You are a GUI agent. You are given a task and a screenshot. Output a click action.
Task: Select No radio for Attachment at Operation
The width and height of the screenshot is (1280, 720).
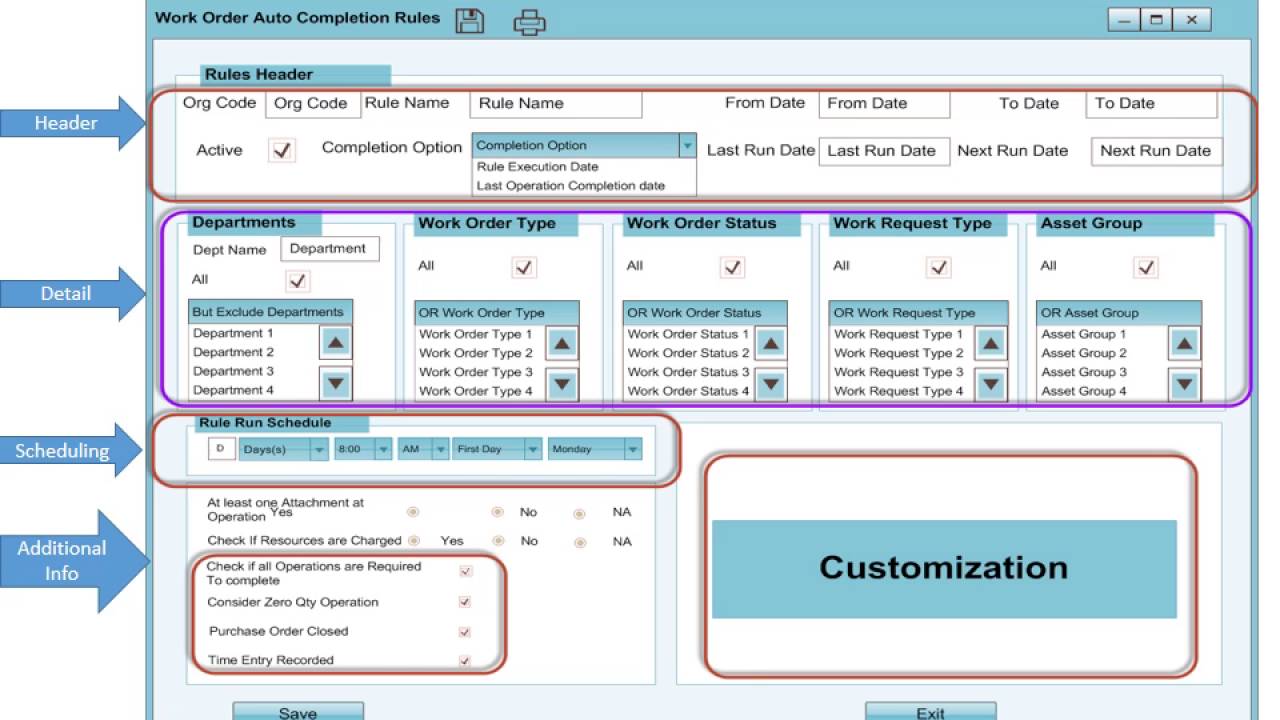(x=497, y=512)
